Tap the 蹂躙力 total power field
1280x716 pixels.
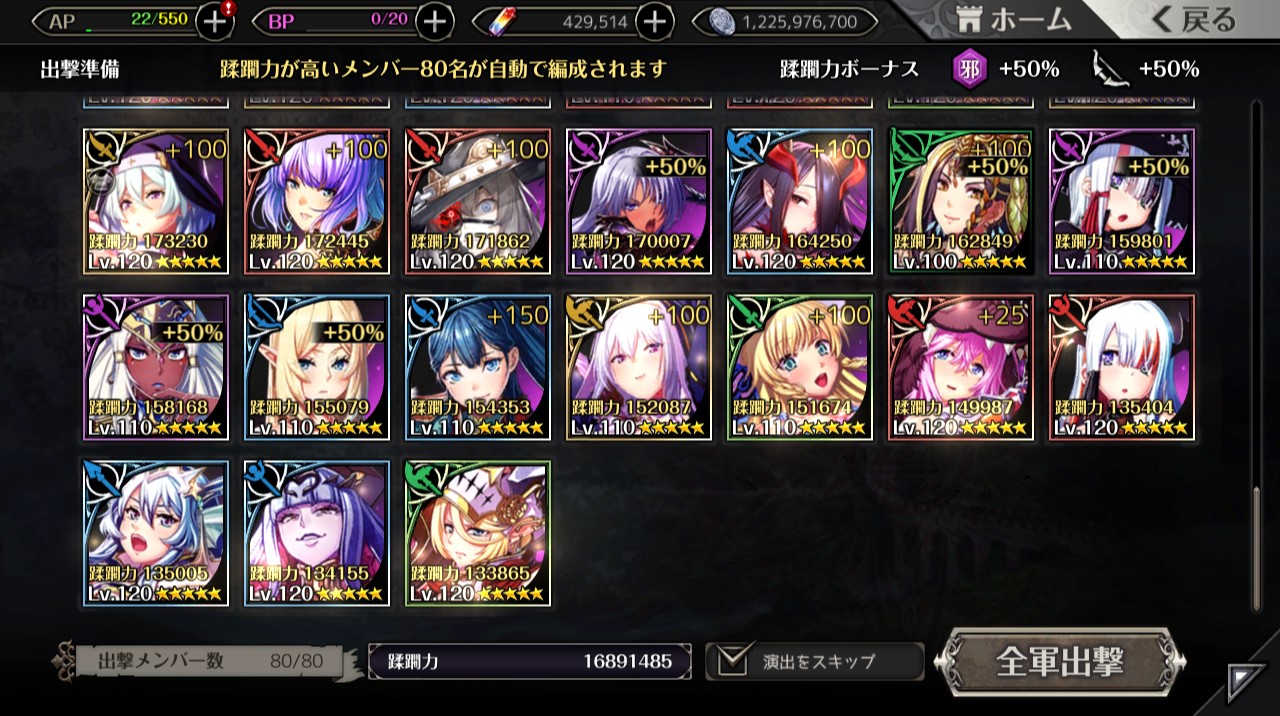click(x=530, y=661)
